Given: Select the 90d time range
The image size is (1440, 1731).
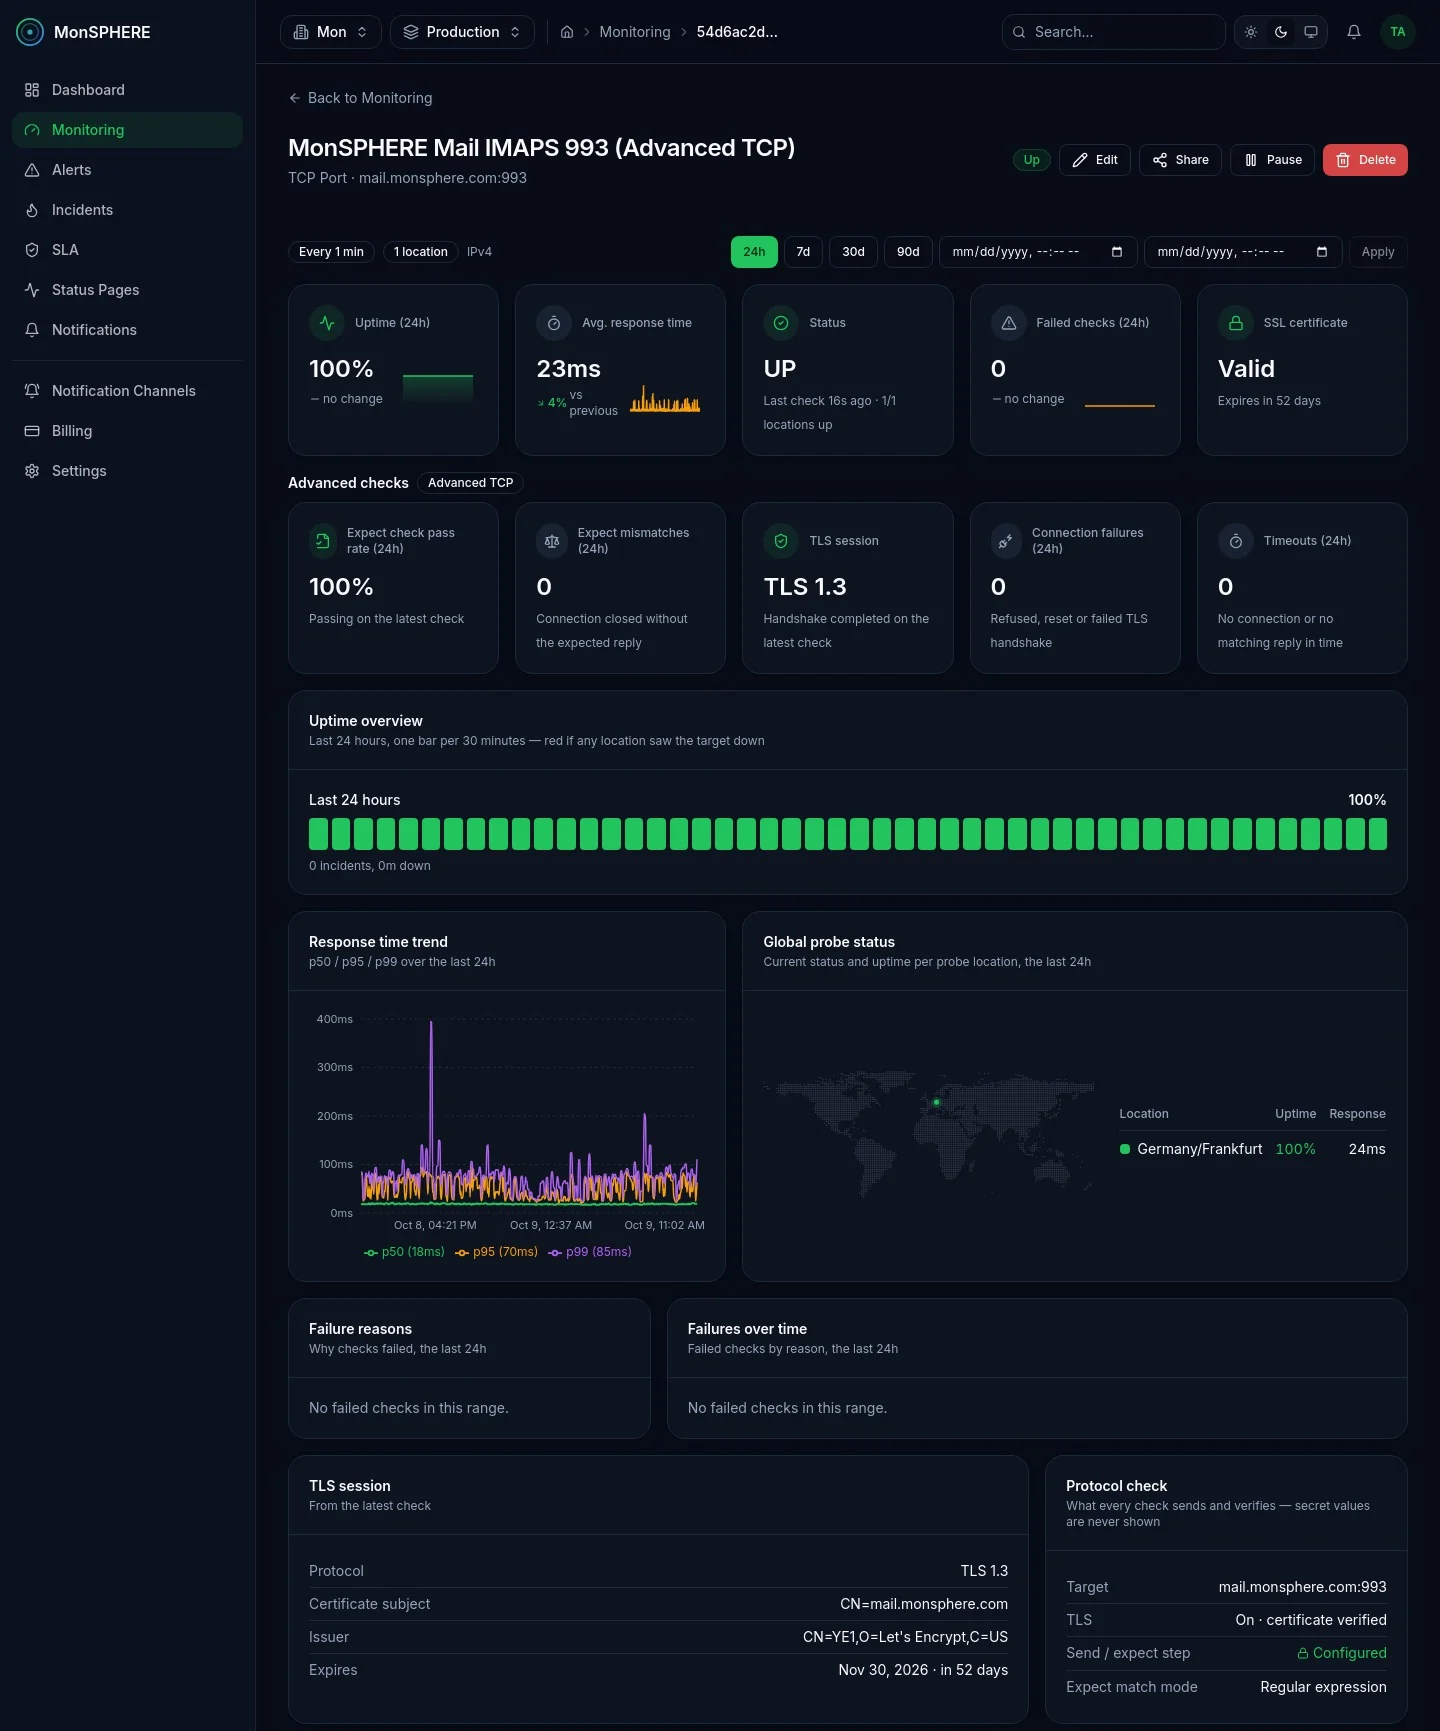Looking at the screenshot, I should (x=908, y=252).
